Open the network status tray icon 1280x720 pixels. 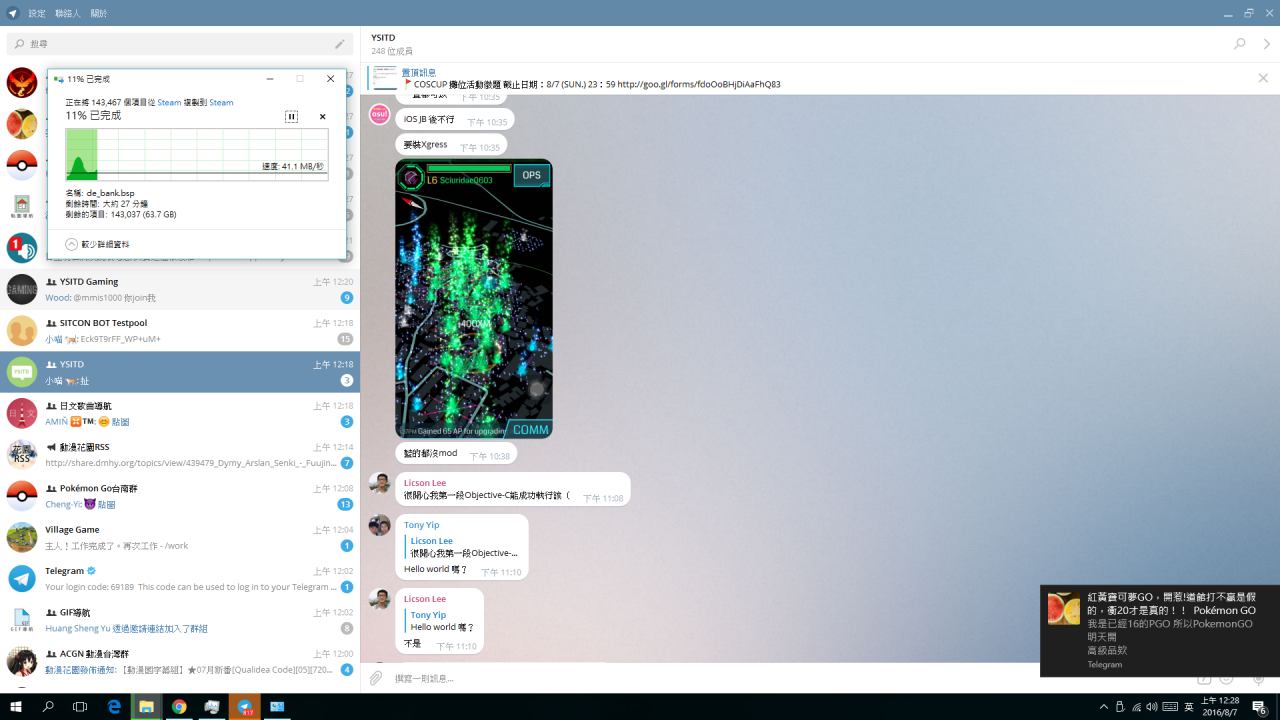pyautogui.click(x=1136, y=707)
